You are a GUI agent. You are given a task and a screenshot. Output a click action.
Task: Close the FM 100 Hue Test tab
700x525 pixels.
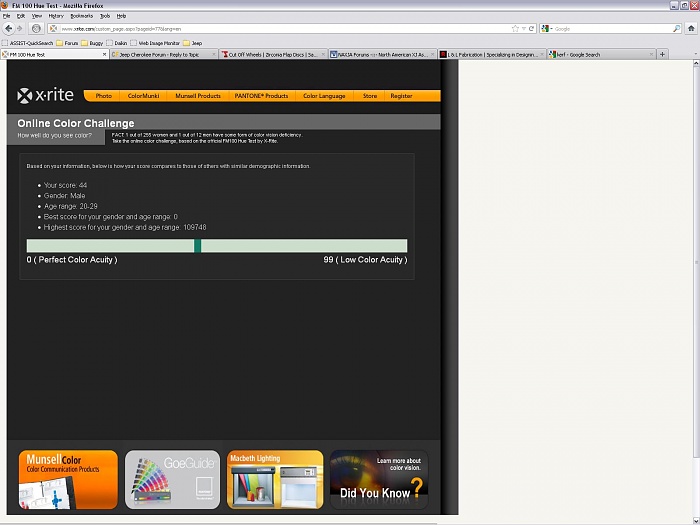104,54
